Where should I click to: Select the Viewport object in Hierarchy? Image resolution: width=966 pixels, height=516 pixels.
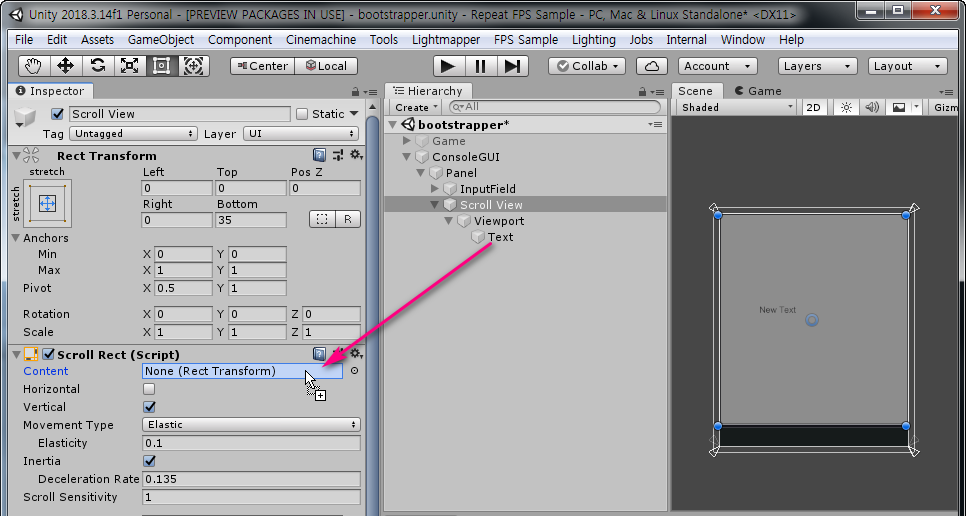499,221
